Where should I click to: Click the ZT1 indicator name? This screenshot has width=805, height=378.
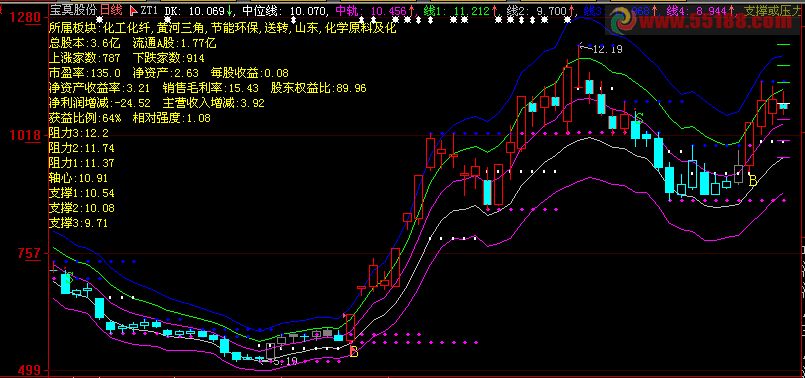pos(149,10)
